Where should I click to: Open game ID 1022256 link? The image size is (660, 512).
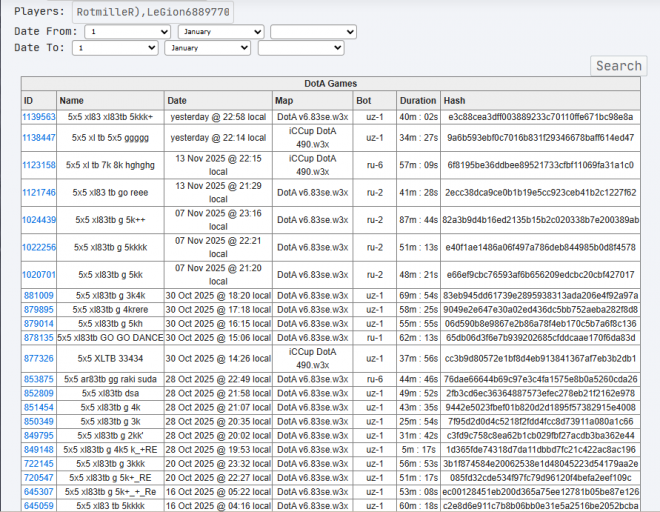click(39, 247)
